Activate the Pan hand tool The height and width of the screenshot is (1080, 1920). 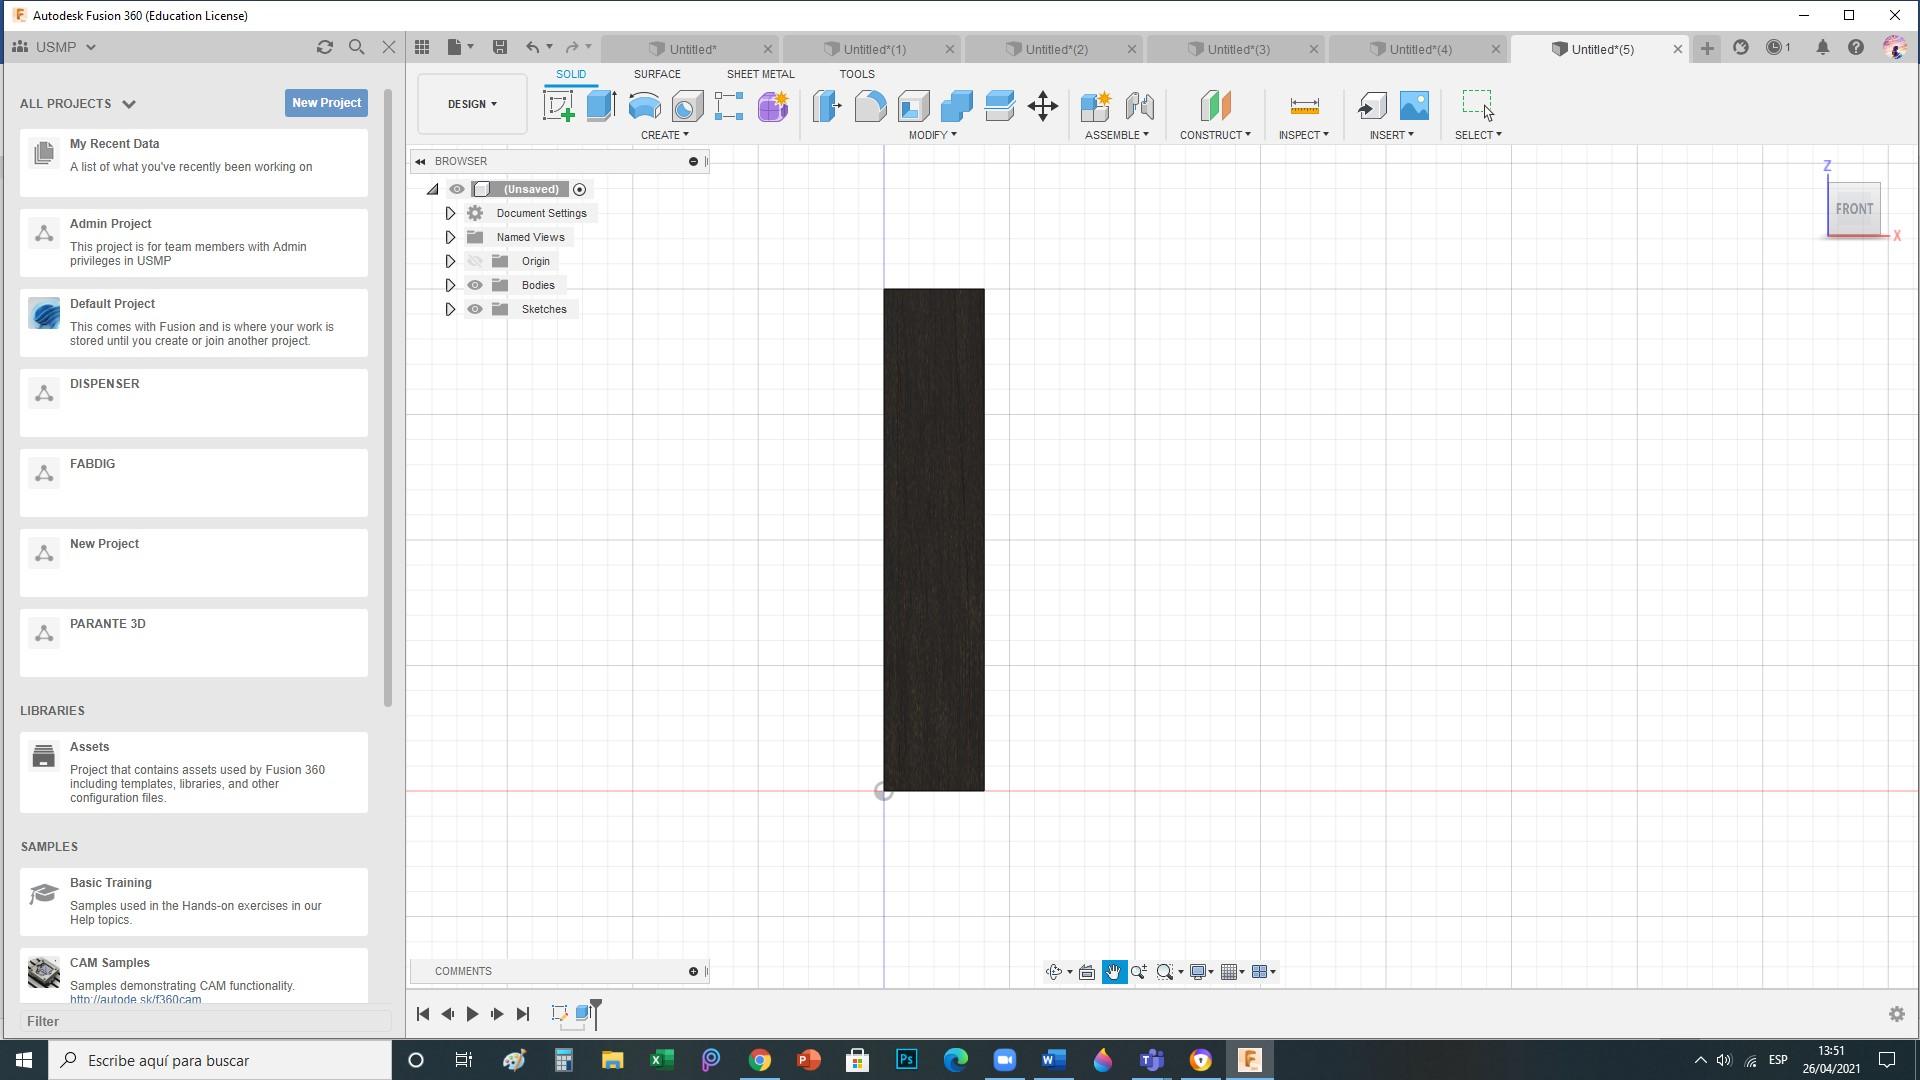(x=1114, y=972)
